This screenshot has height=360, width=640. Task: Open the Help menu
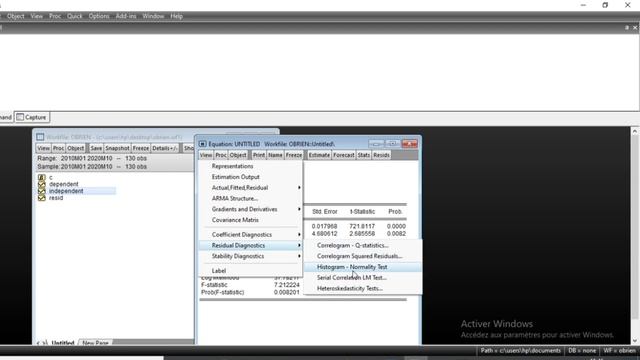(176, 16)
